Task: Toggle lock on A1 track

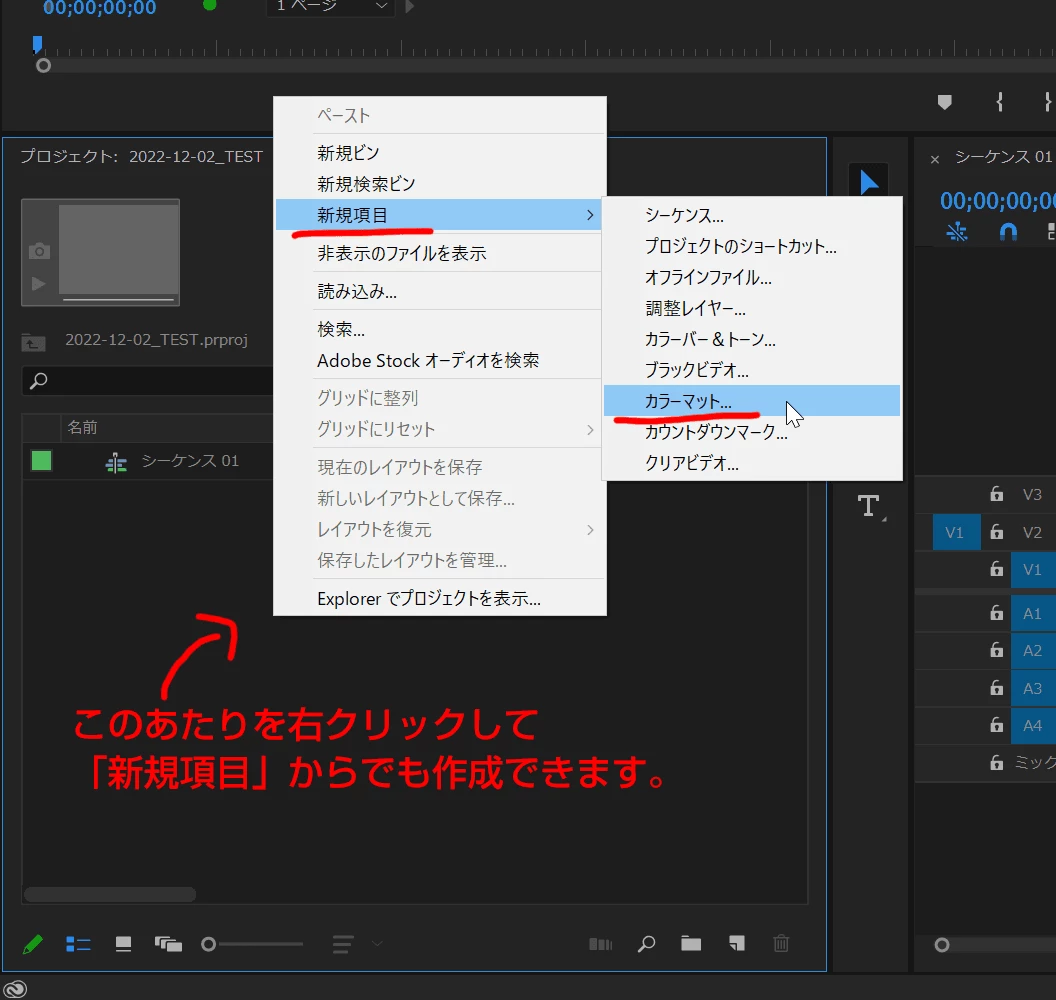Action: pos(997,613)
